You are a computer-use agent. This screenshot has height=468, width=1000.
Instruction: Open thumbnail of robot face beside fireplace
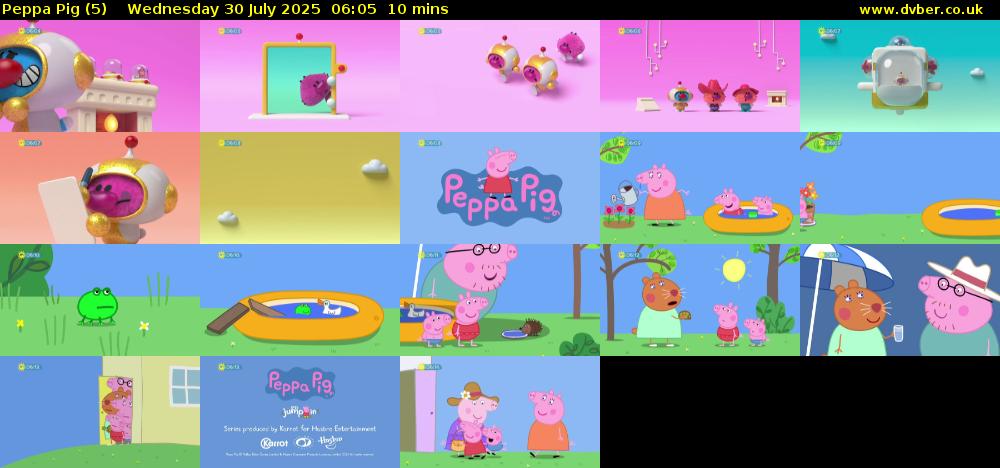[100, 76]
